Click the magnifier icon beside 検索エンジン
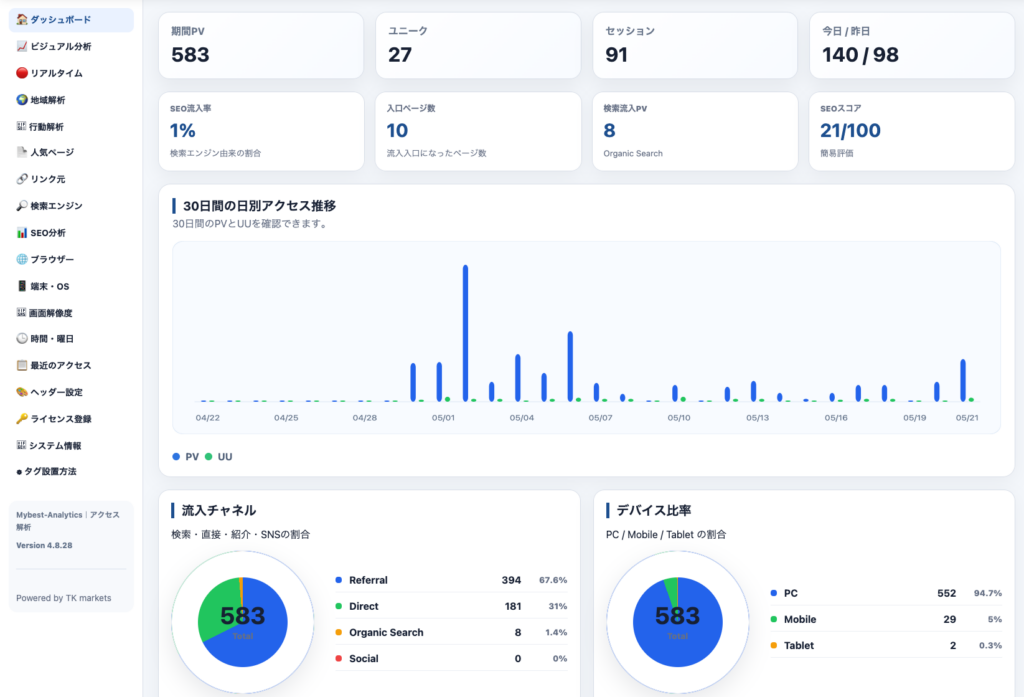 tap(22, 206)
